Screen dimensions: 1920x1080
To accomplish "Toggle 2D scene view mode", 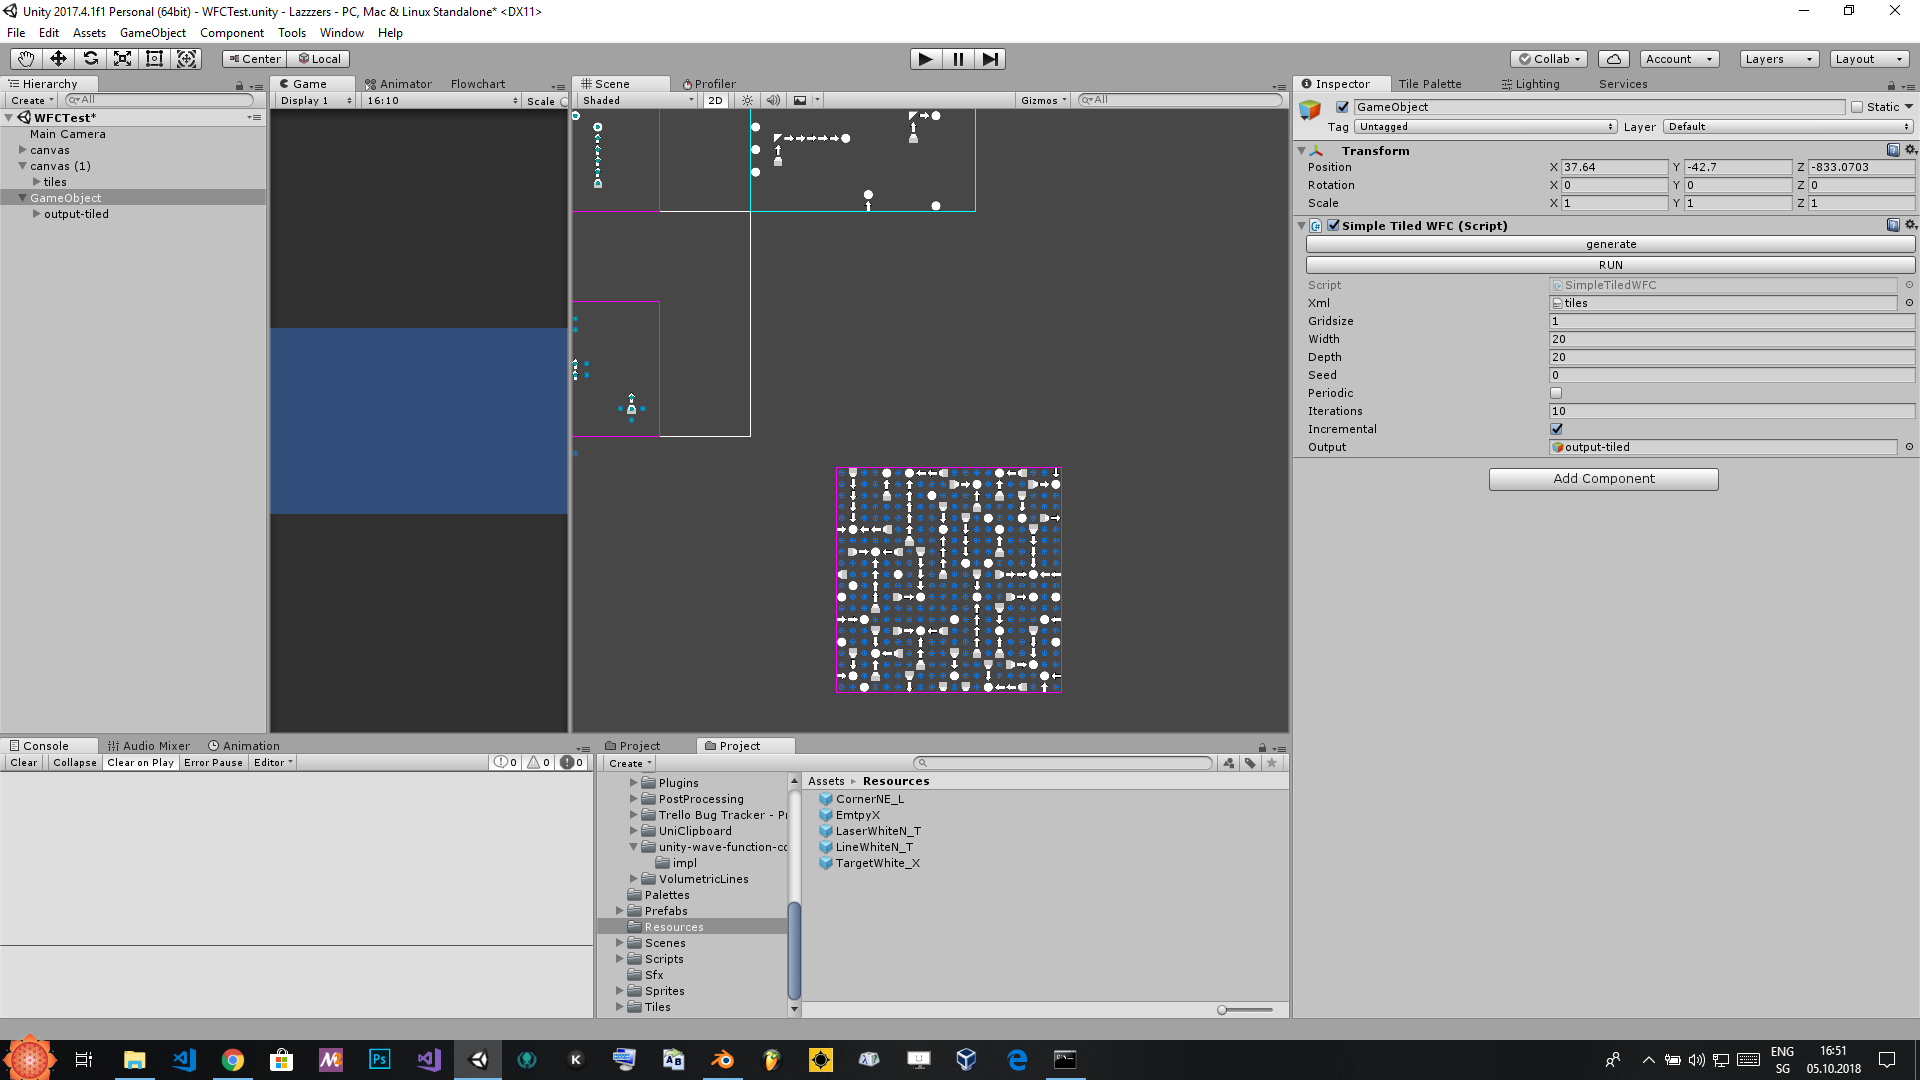I will 715,100.
